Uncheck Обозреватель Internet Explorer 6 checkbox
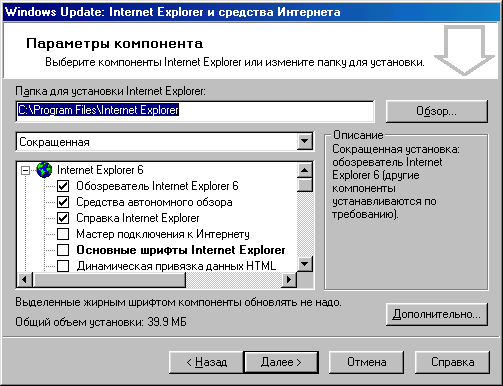The image size is (503, 386). point(63,186)
